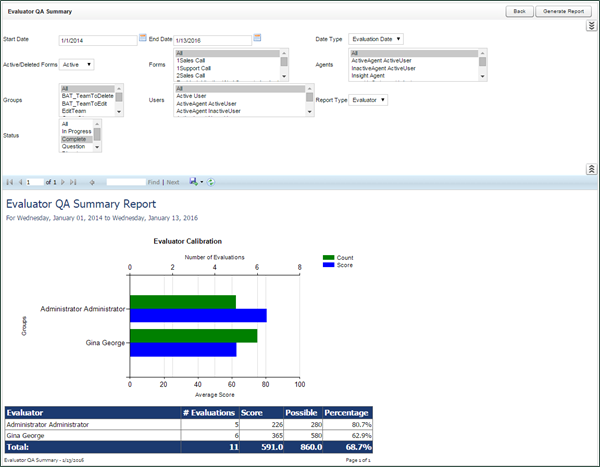600x467 pixels.
Task: Refresh the report with green icon
Action: (x=211, y=183)
